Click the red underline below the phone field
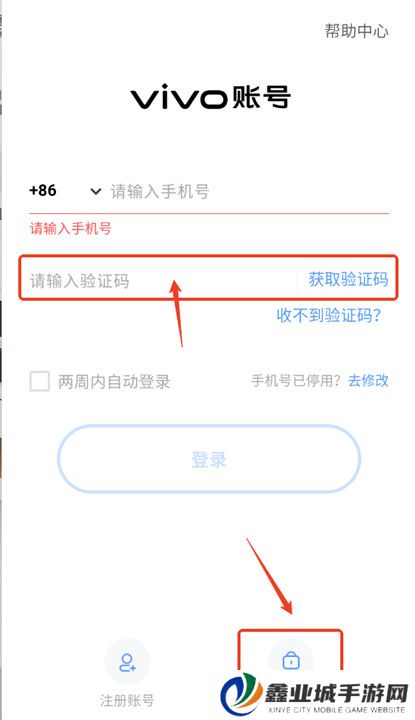Image resolution: width=415 pixels, height=720 pixels. point(209,214)
